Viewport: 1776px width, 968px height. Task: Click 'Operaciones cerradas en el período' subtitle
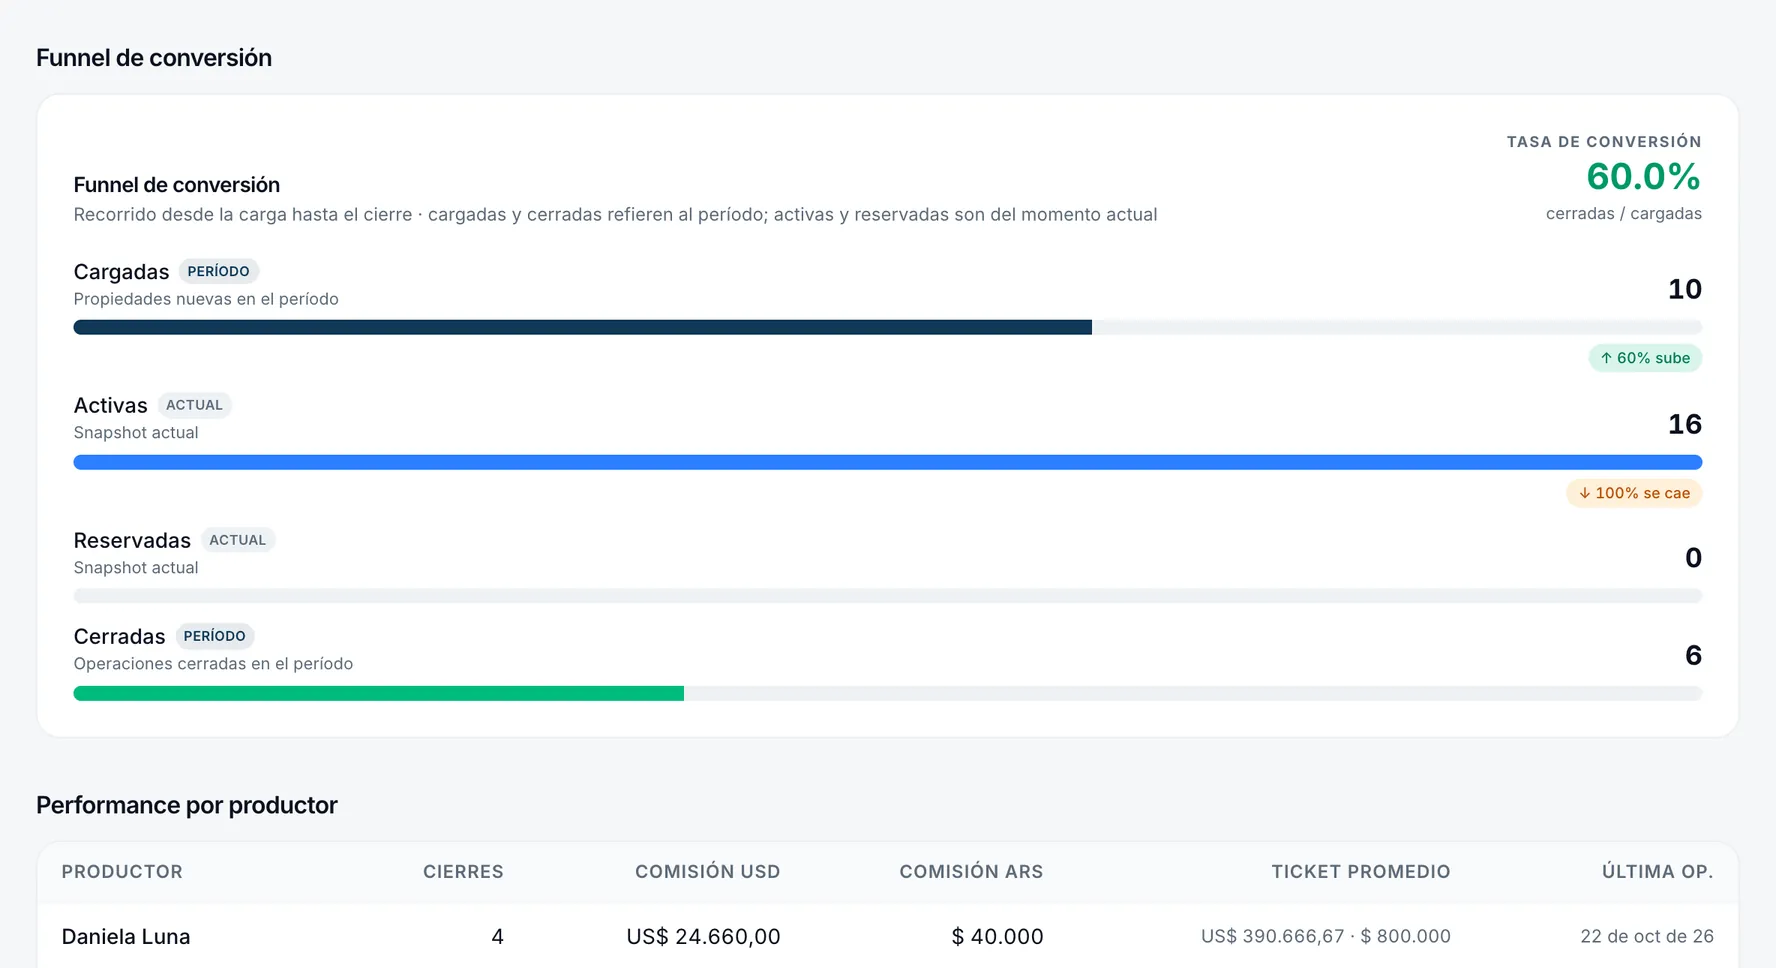tap(213, 664)
